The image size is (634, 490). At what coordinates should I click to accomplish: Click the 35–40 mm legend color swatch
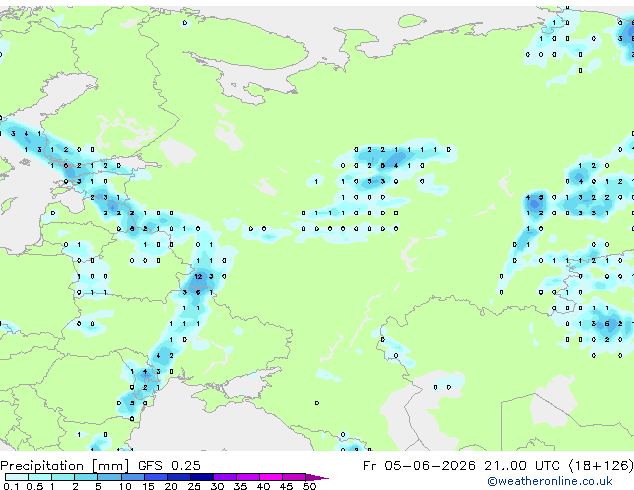pos(248,477)
